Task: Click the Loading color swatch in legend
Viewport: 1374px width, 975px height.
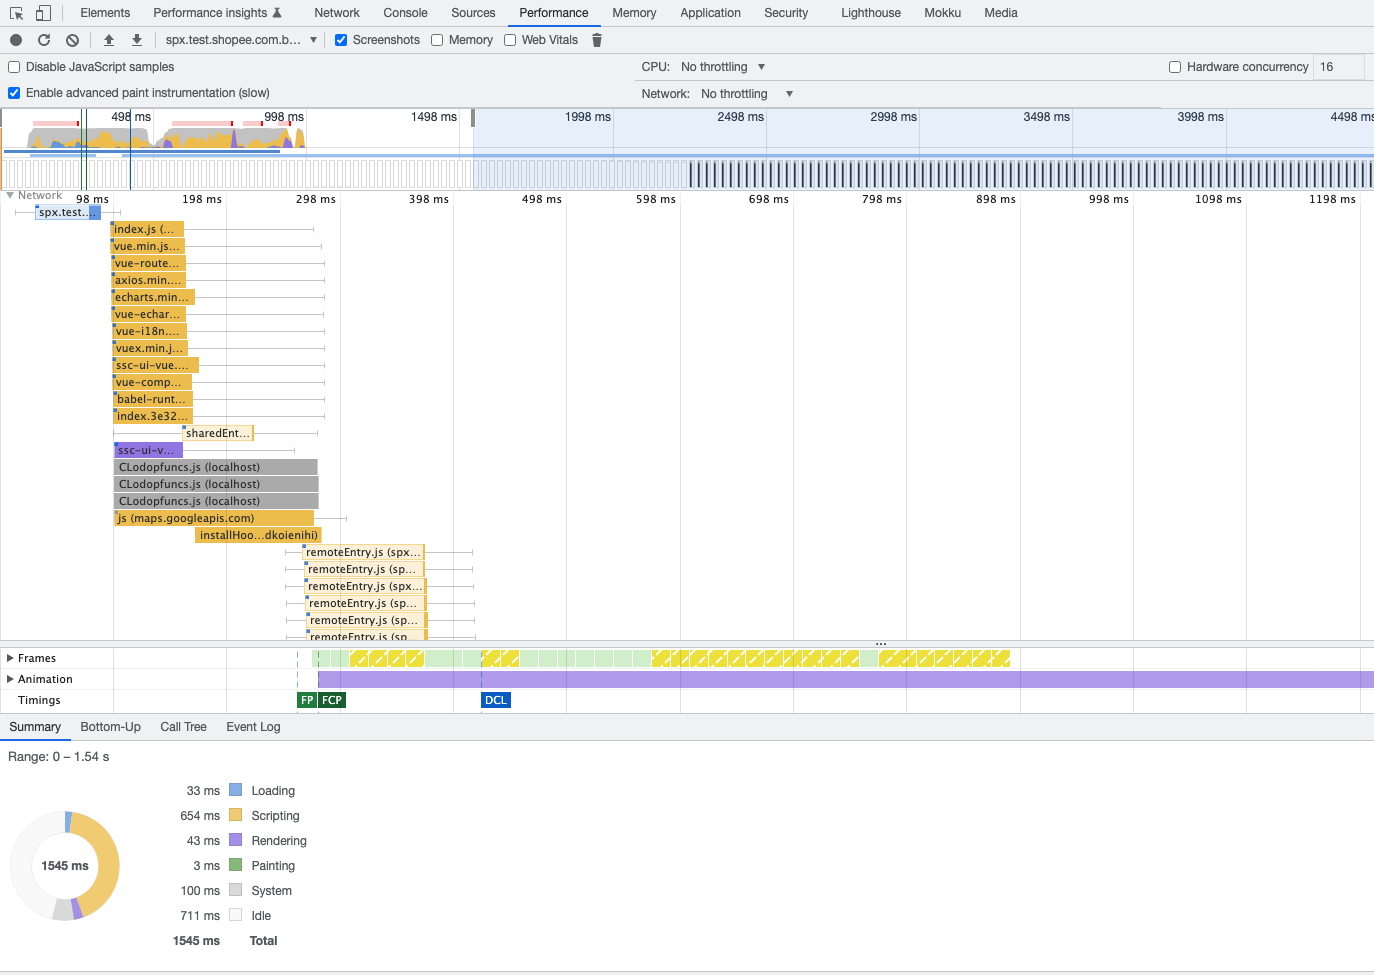Action: pos(236,790)
